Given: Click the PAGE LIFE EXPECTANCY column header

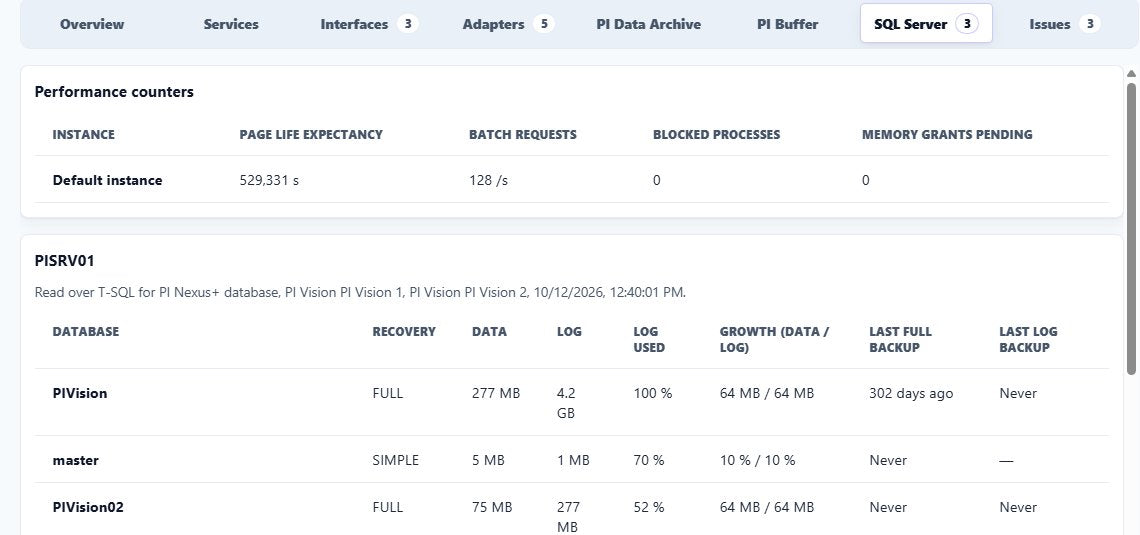Looking at the screenshot, I should coord(311,134).
